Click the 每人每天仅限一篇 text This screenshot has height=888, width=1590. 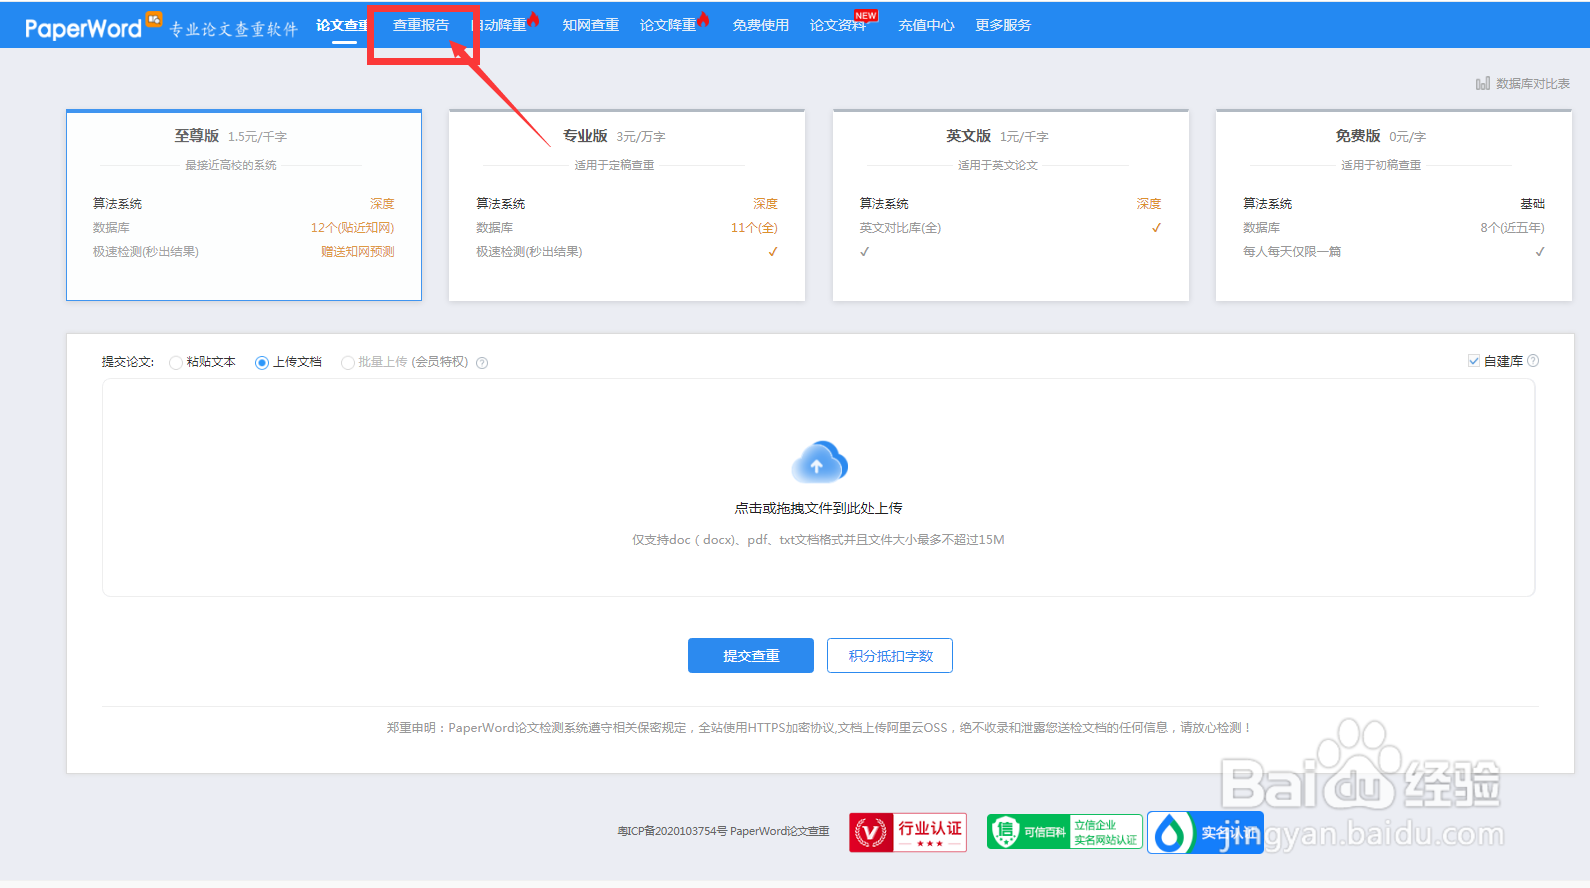1292,252
